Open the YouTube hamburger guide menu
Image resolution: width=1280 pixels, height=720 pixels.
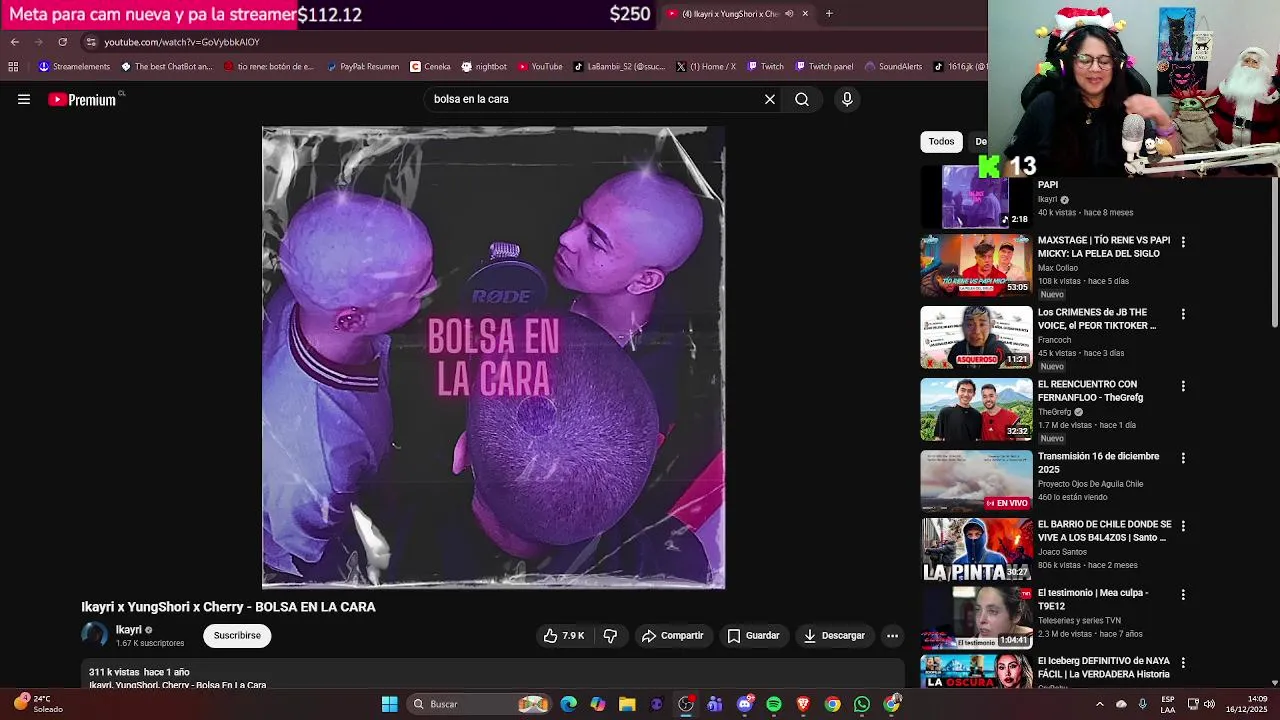24,99
